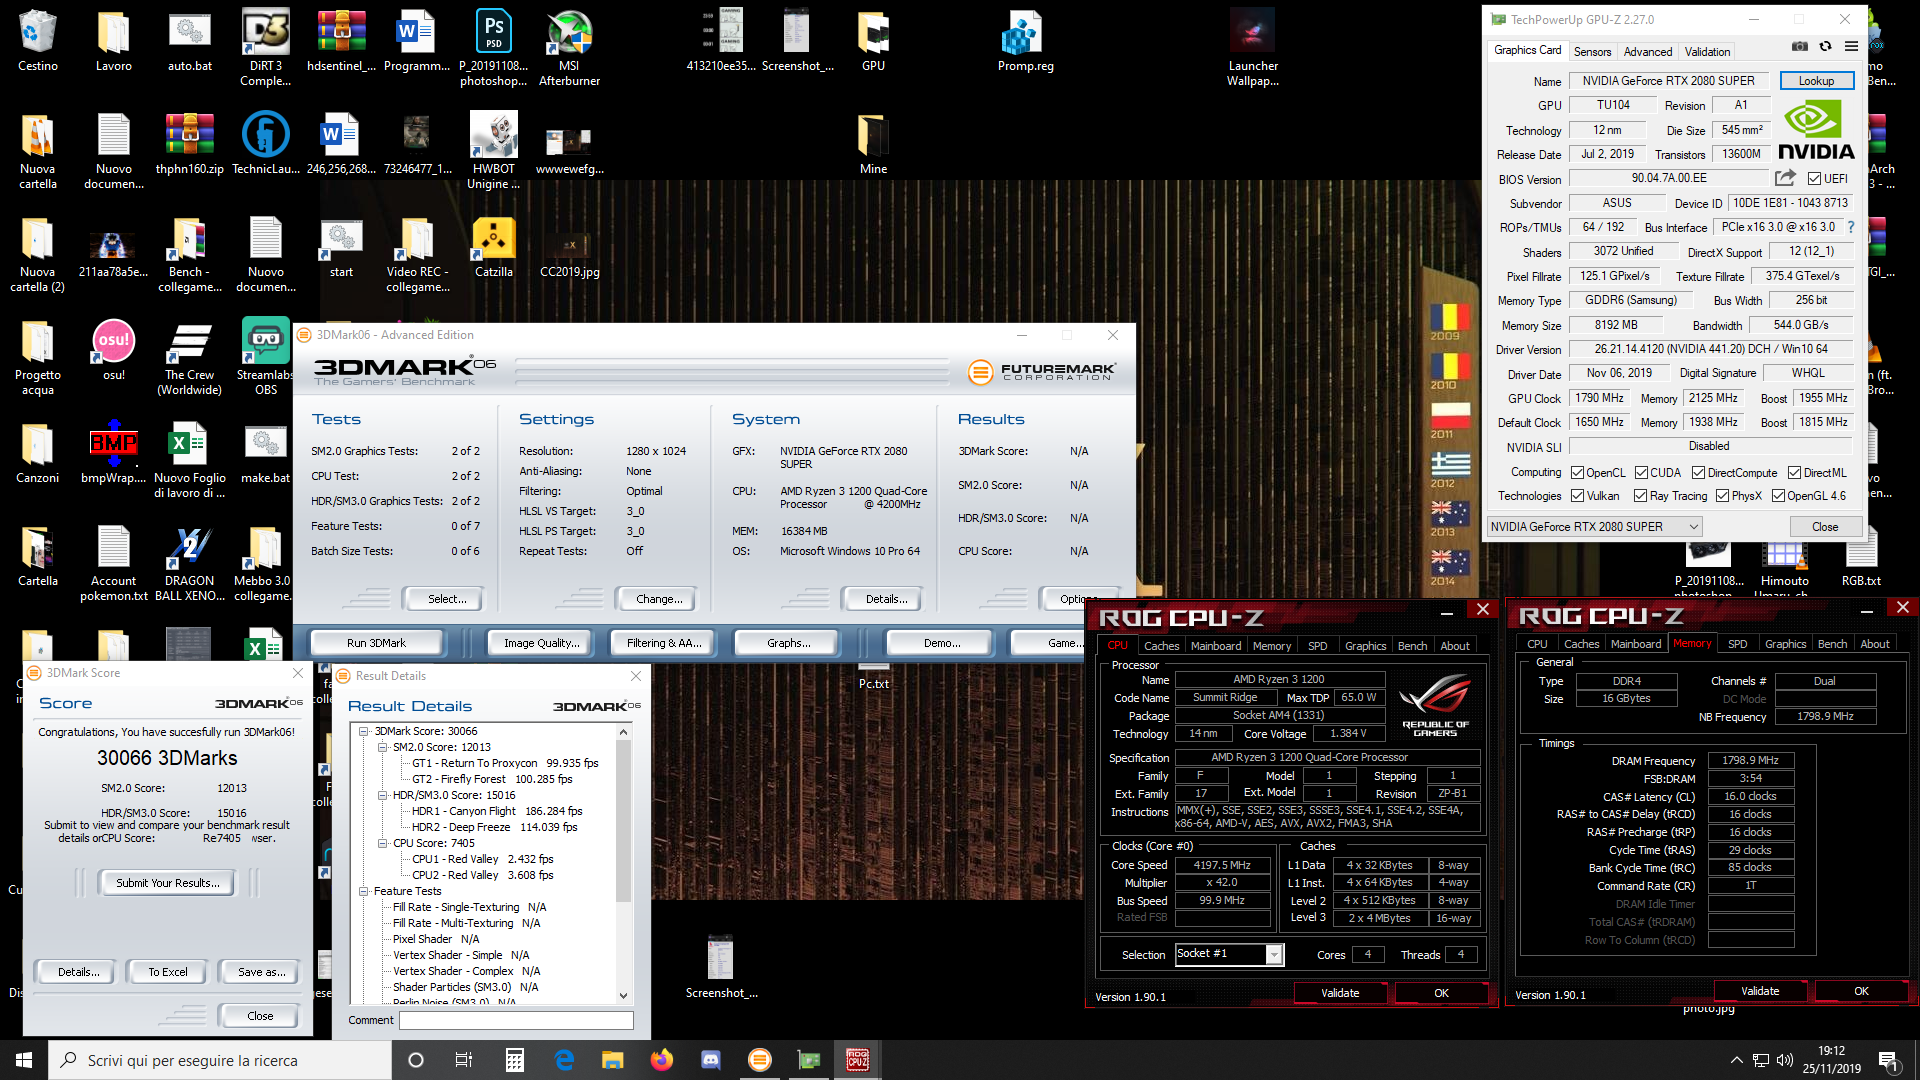Click the To Excel button
Image resolution: width=1920 pixels, height=1080 pixels.
click(167, 972)
